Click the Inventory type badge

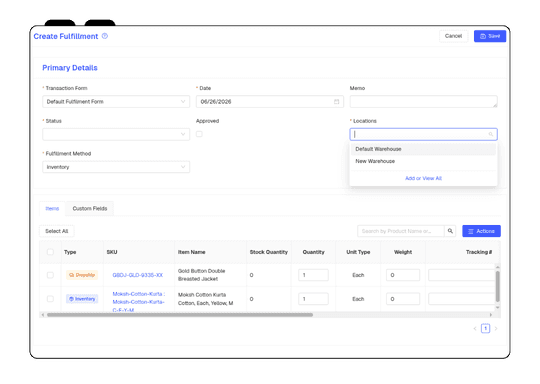[82, 299]
